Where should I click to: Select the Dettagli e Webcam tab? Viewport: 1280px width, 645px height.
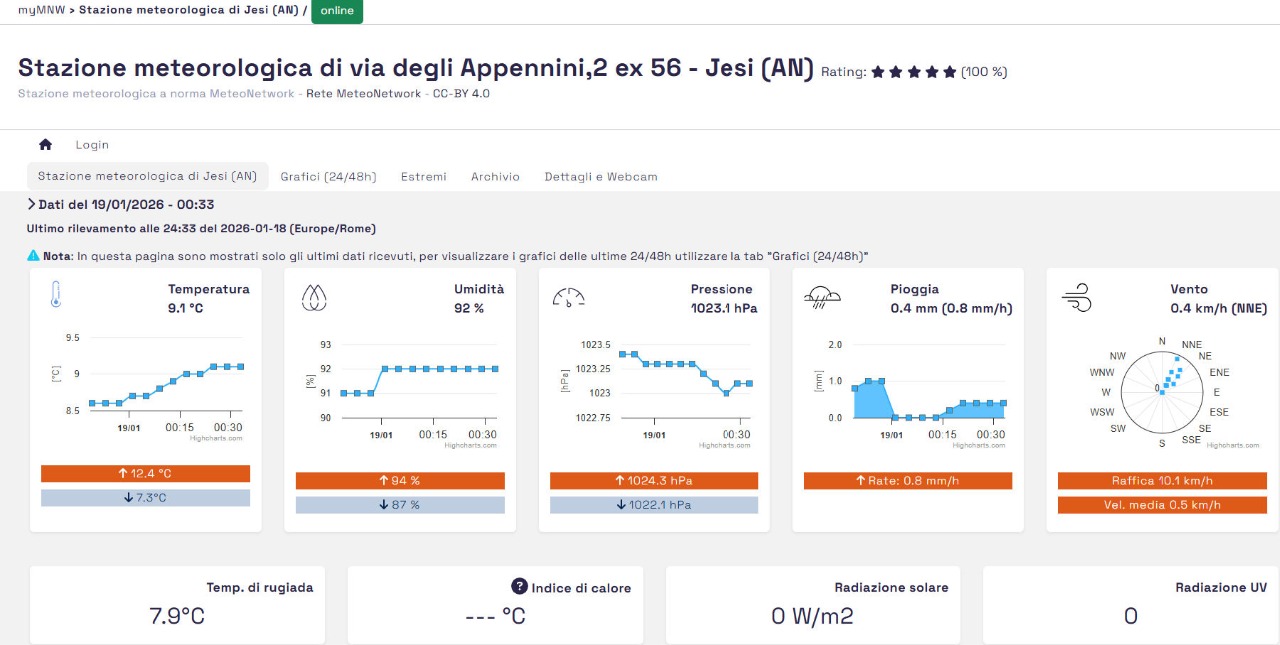600,177
